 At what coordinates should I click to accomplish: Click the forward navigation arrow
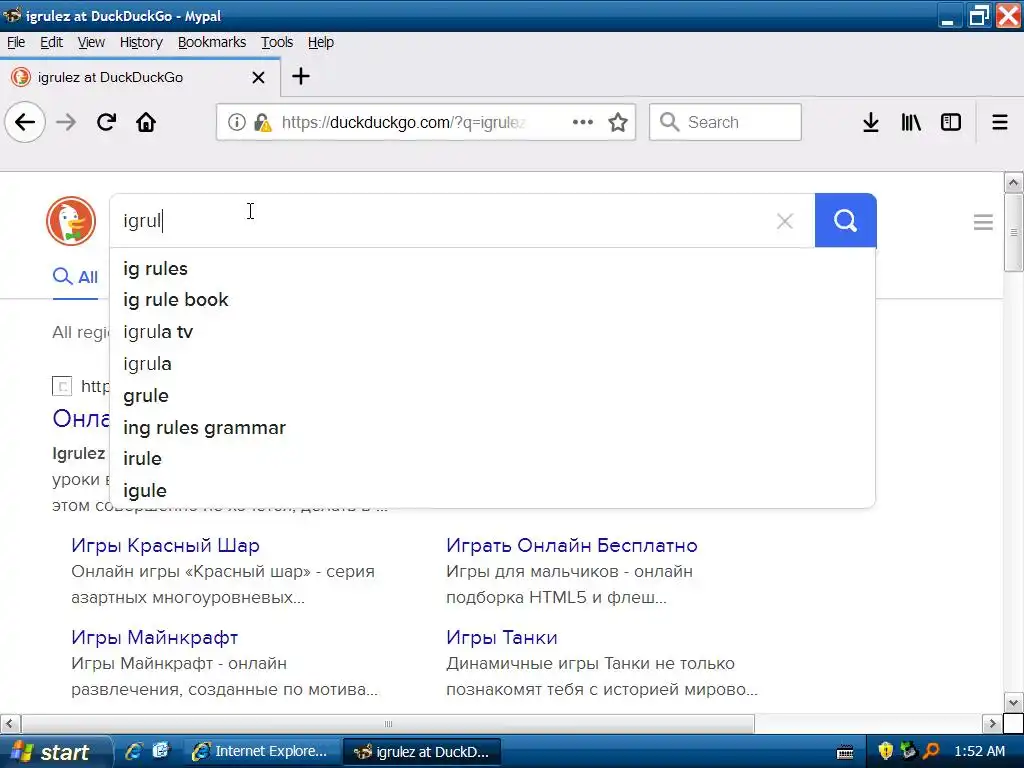pos(66,122)
